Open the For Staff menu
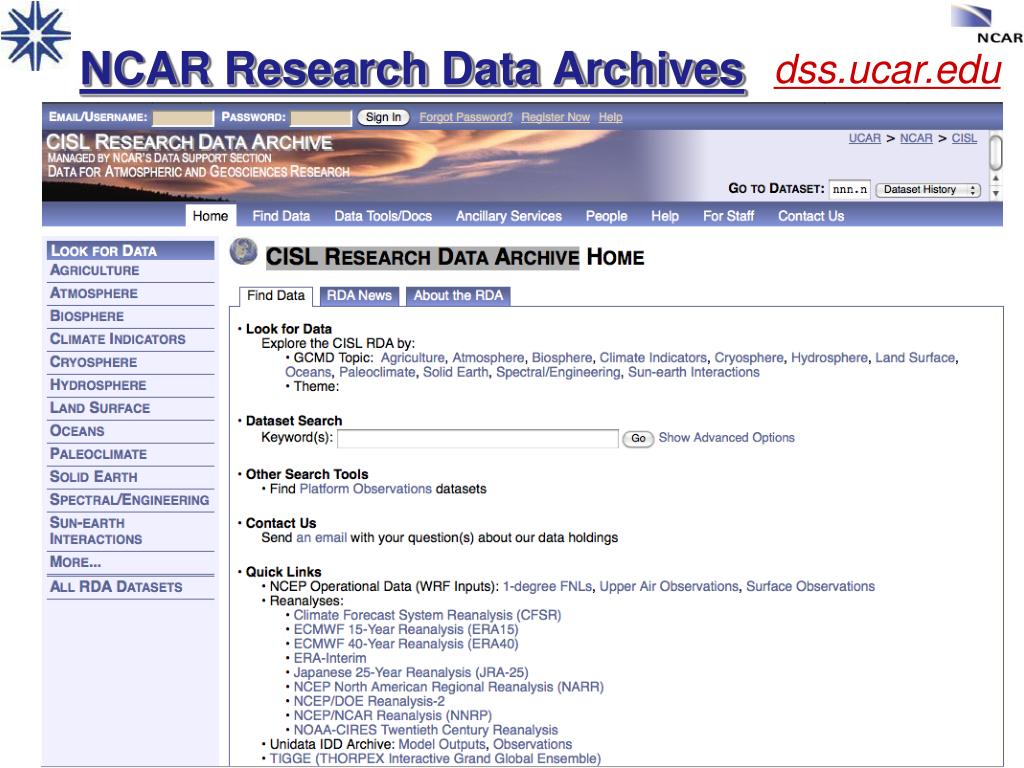This screenshot has width=1024, height=768. (x=728, y=216)
